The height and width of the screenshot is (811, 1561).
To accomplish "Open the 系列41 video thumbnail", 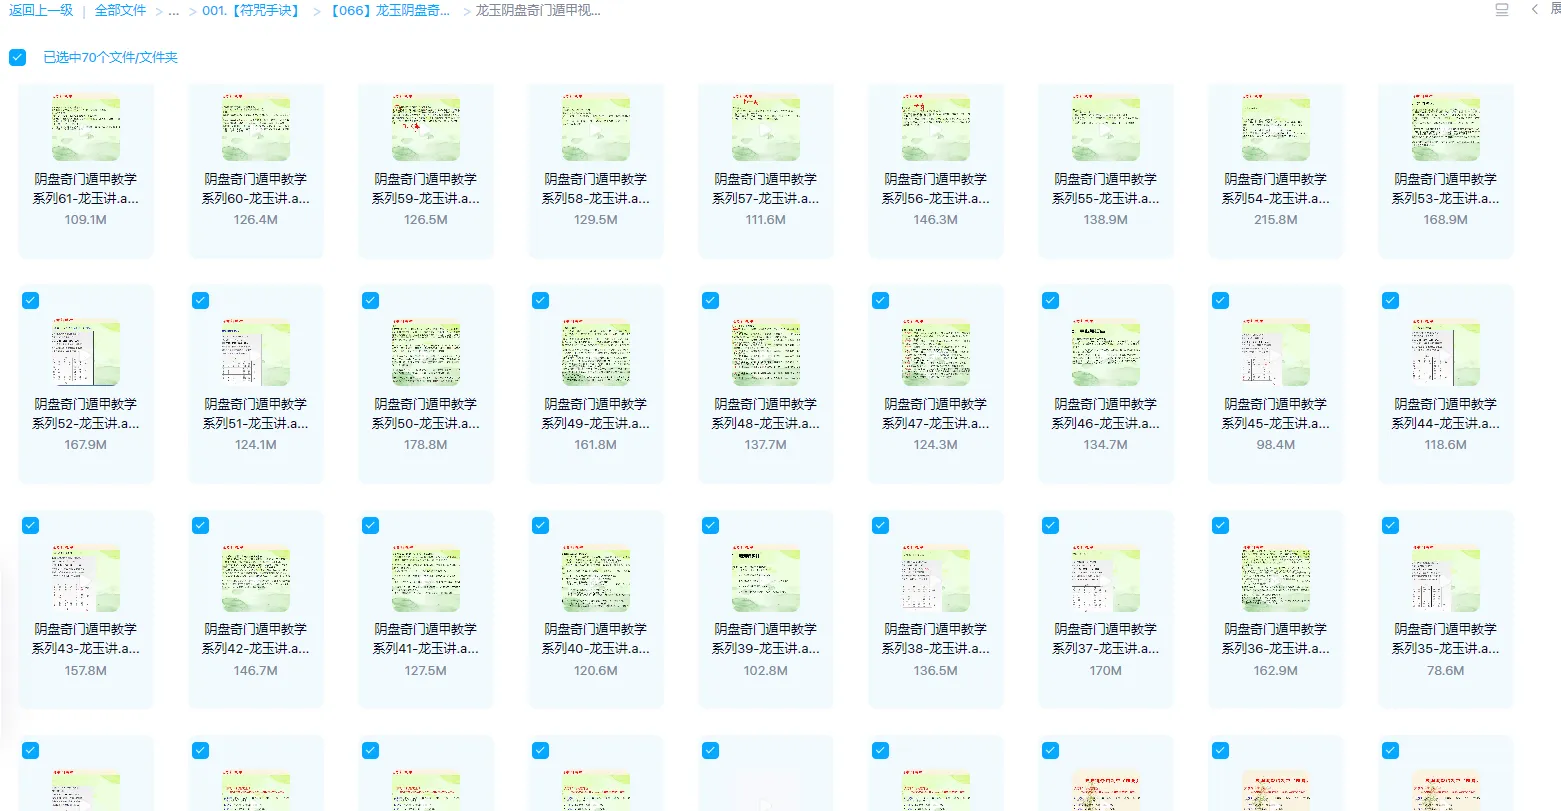I will point(426,578).
